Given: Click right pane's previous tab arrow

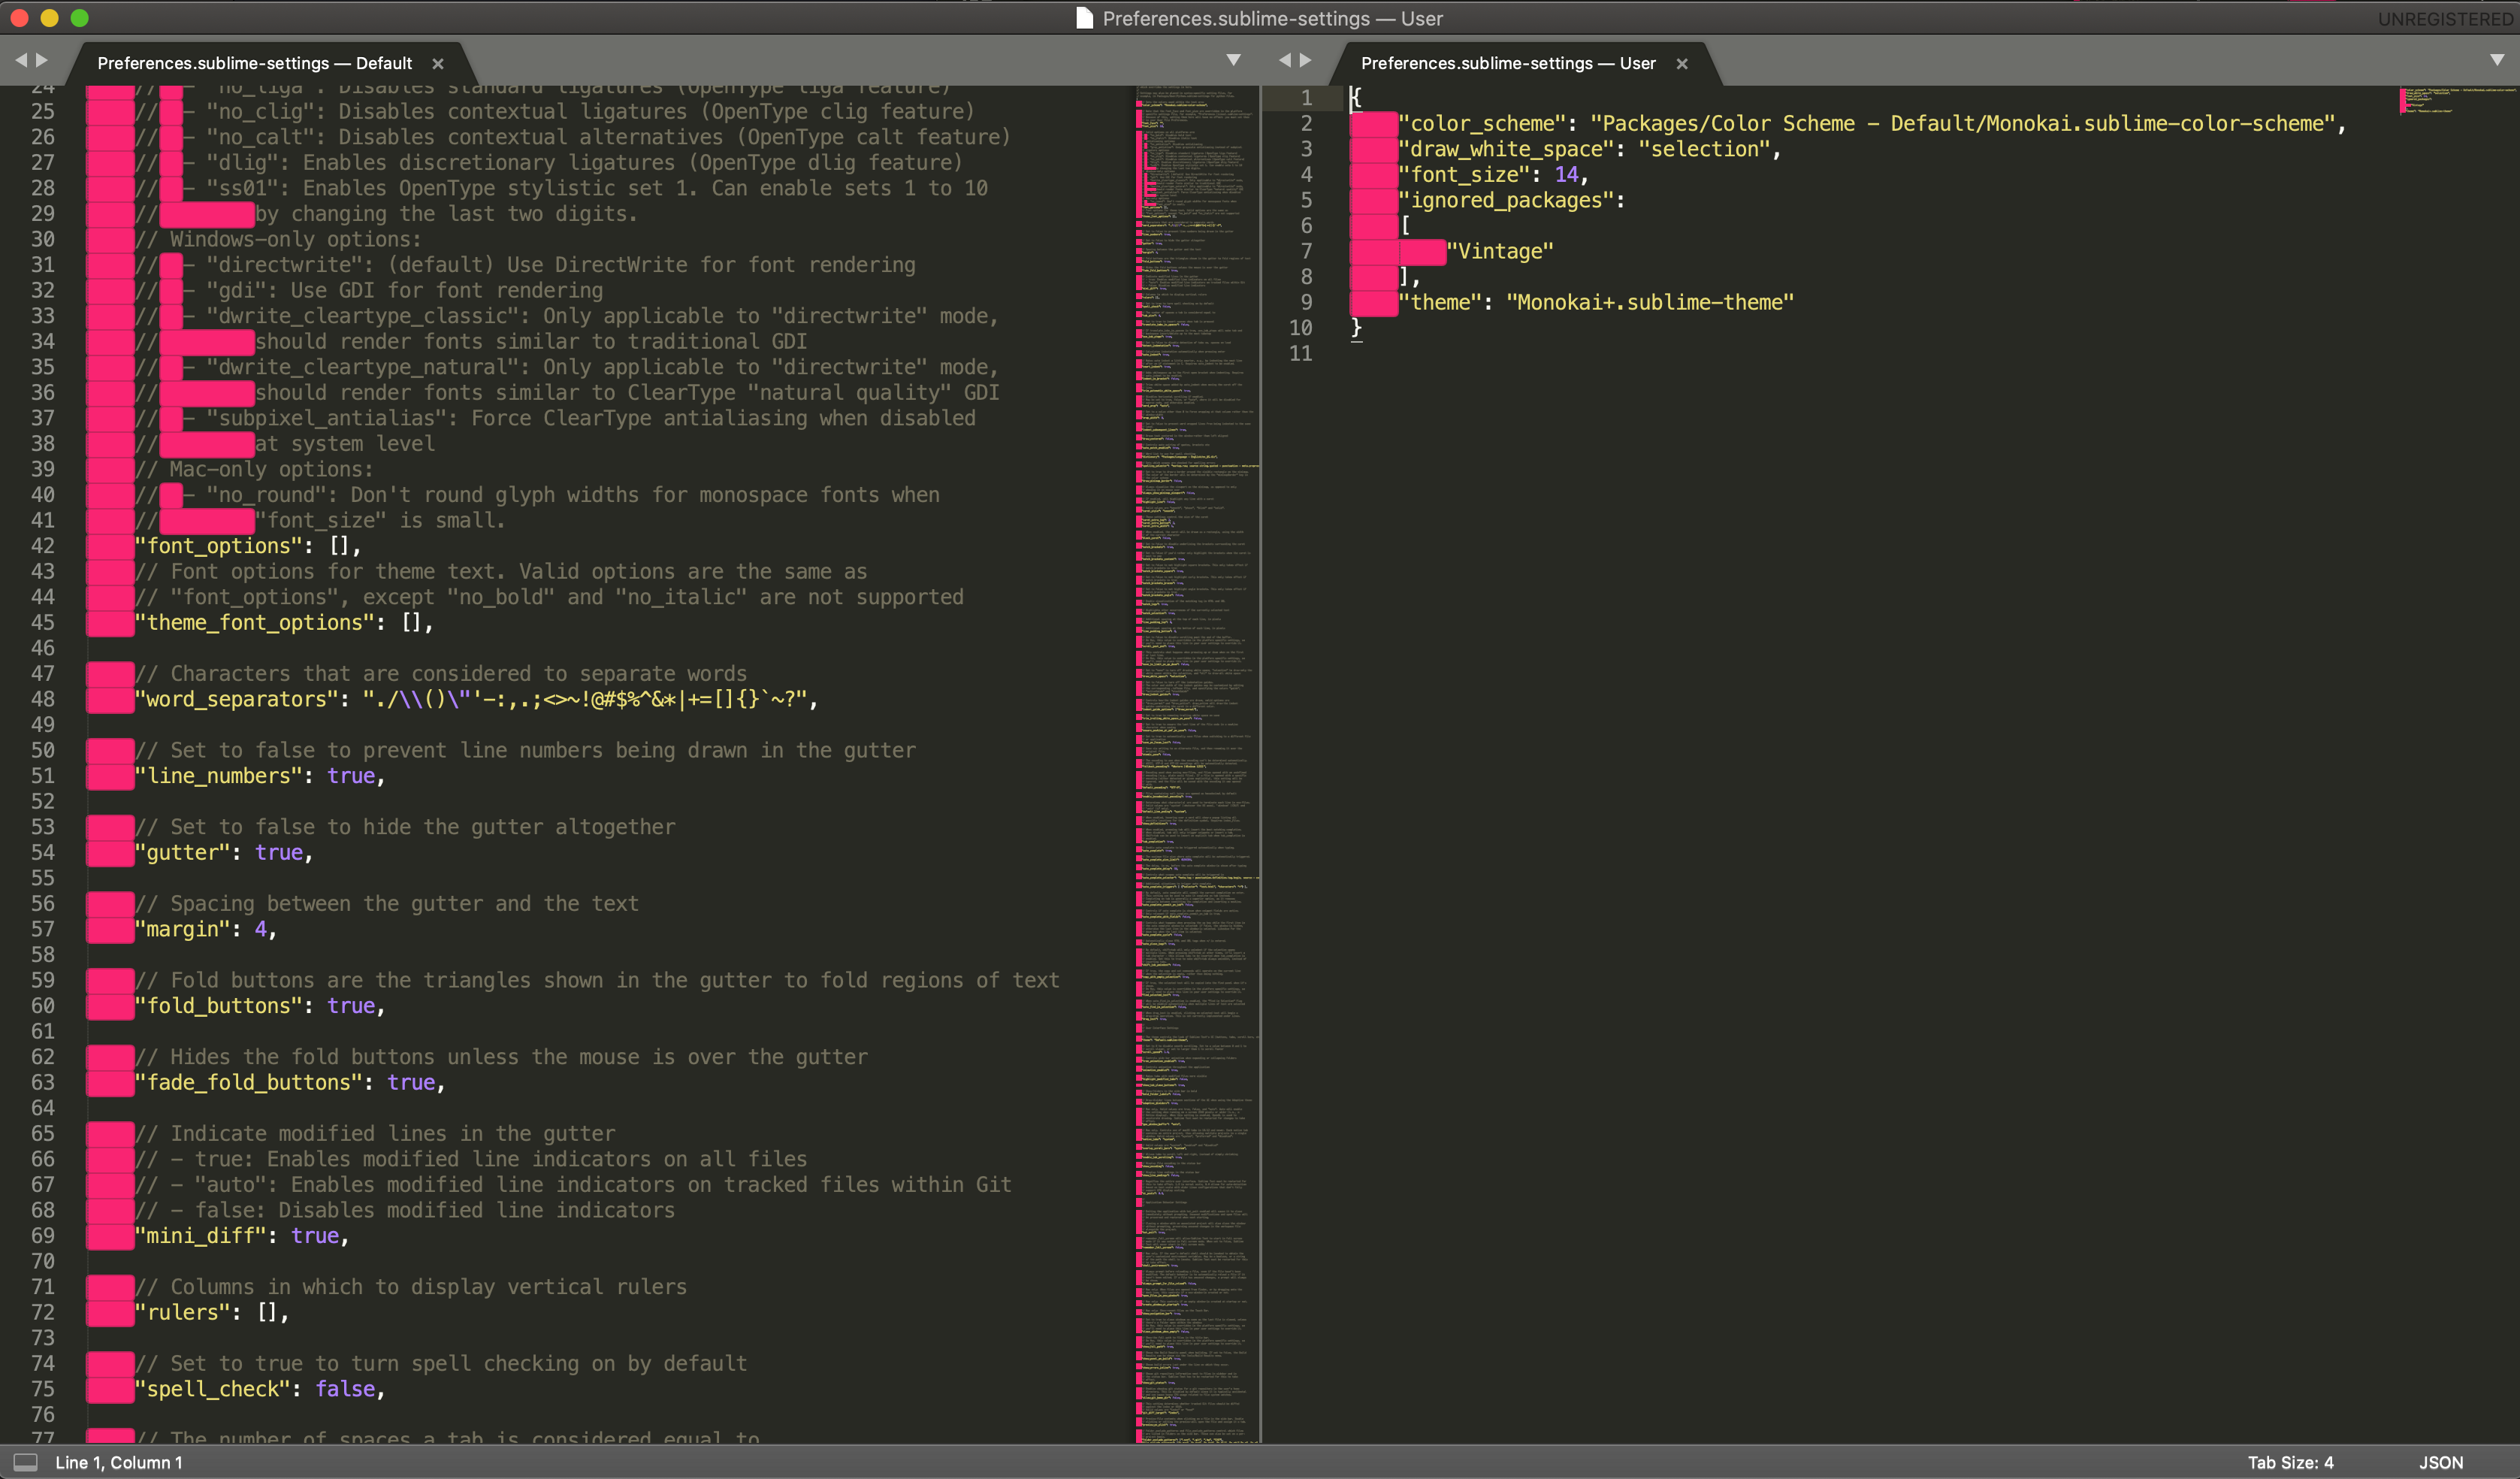Looking at the screenshot, I should [1285, 60].
